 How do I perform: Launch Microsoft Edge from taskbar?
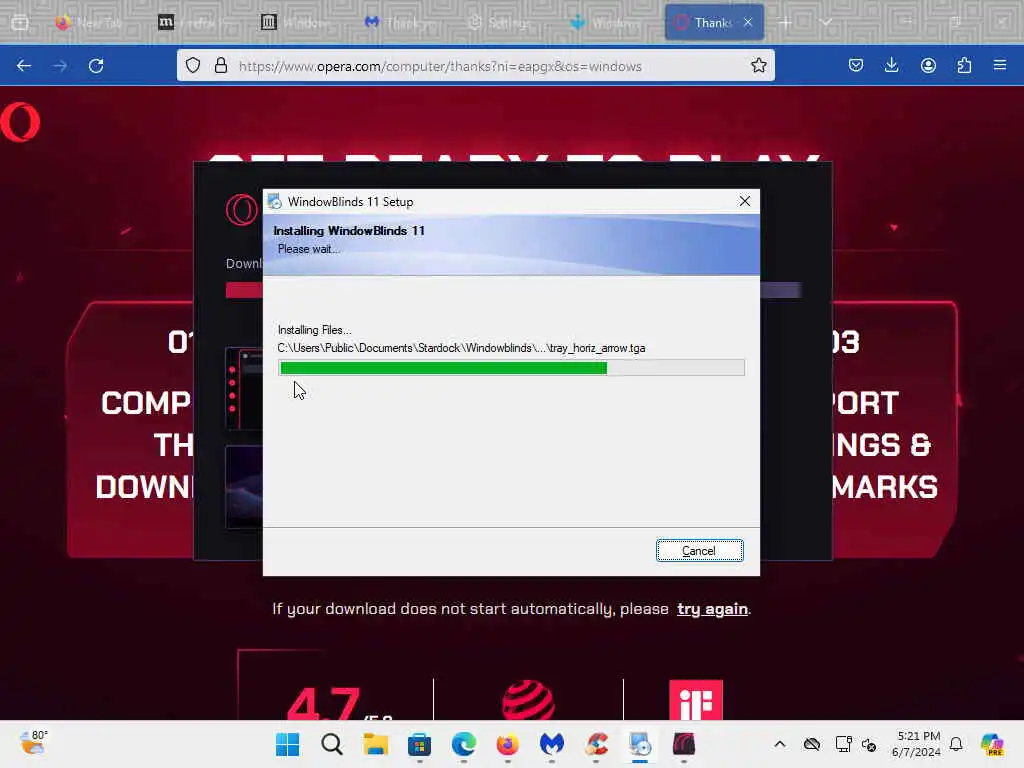pos(464,744)
